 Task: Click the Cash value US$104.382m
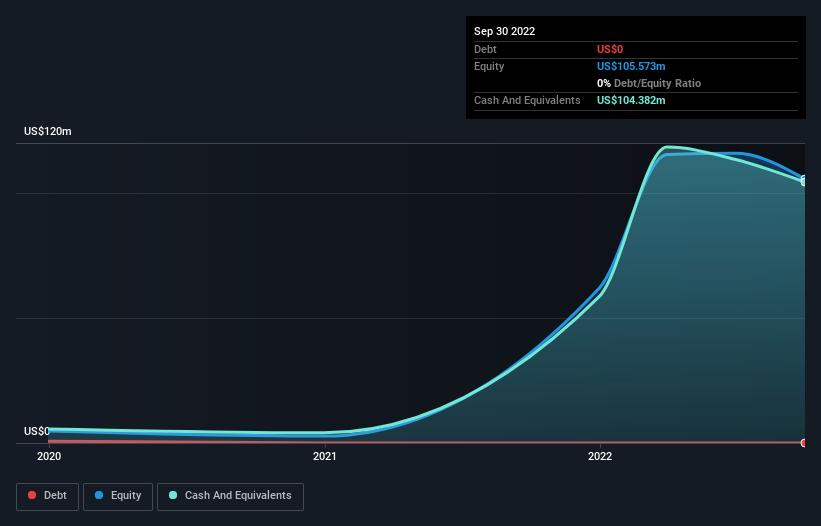(x=631, y=100)
